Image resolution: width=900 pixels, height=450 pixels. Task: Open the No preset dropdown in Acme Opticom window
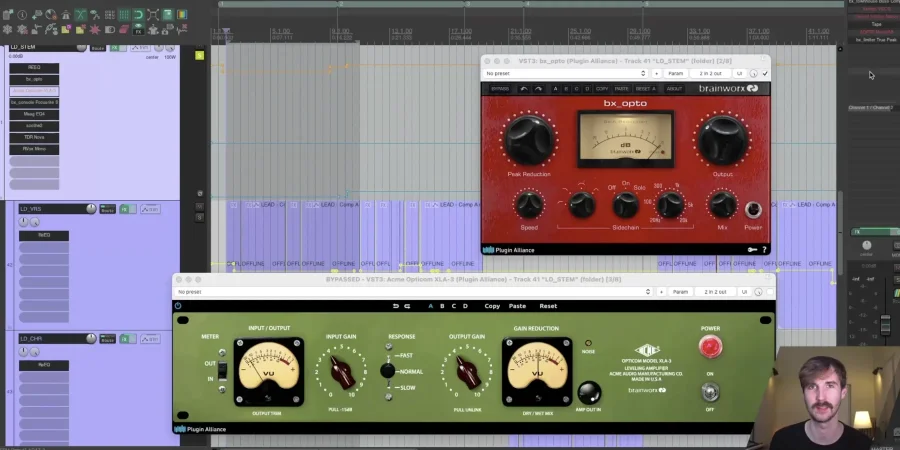coord(413,292)
